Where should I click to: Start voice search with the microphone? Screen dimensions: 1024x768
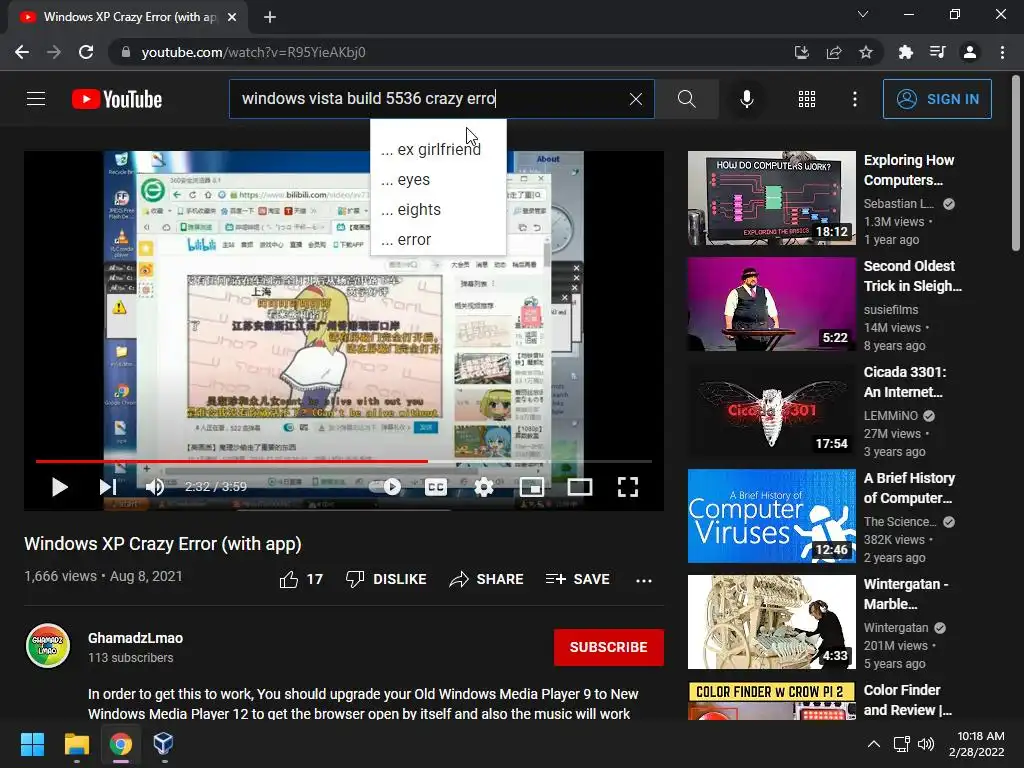[x=746, y=99]
